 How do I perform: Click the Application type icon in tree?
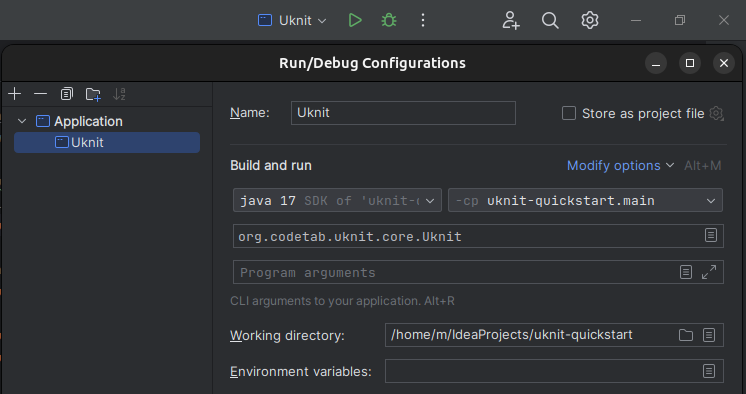(43, 121)
